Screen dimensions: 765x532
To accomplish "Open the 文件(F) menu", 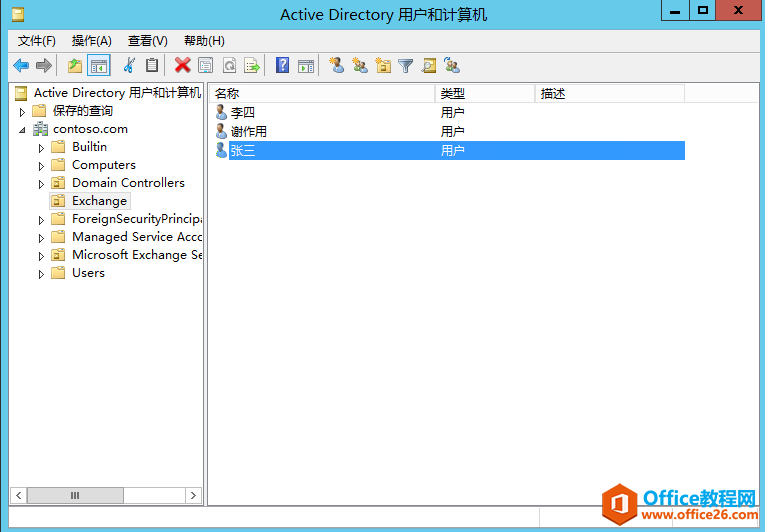I will coord(37,41).
